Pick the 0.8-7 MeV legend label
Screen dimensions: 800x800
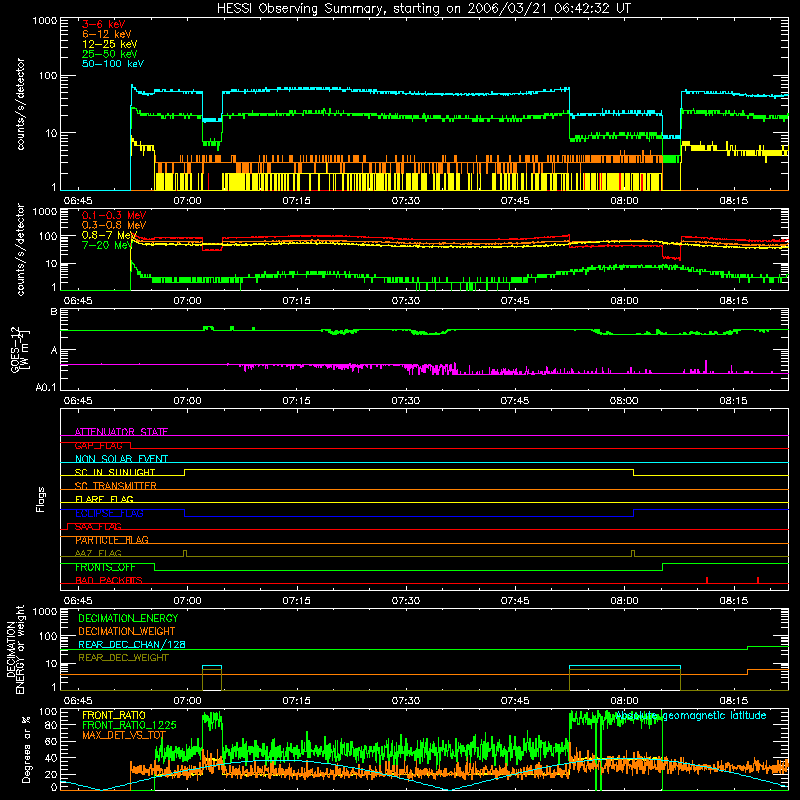point(109,235)
